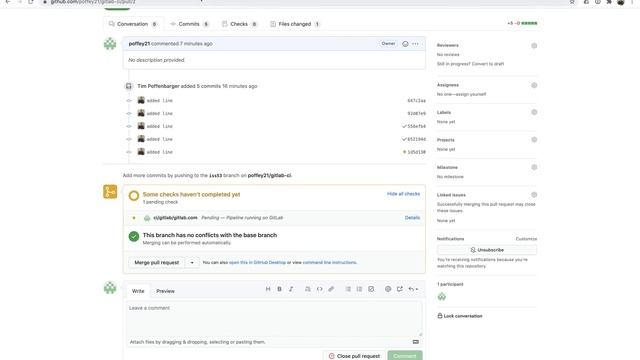Open poffey21/gitlab-ci repository link
The image size is (640, 360).
[x=269, y=176]
